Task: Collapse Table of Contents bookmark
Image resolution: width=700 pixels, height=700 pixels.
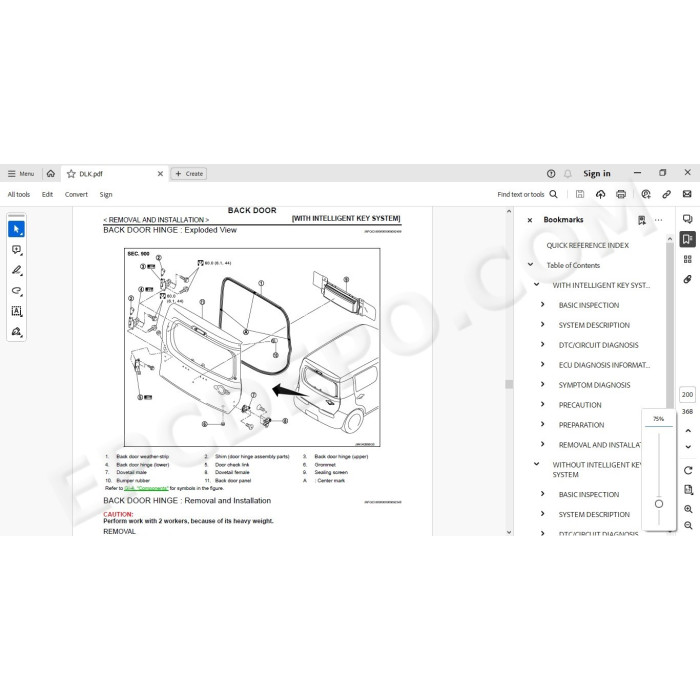Action: [530, 265]
